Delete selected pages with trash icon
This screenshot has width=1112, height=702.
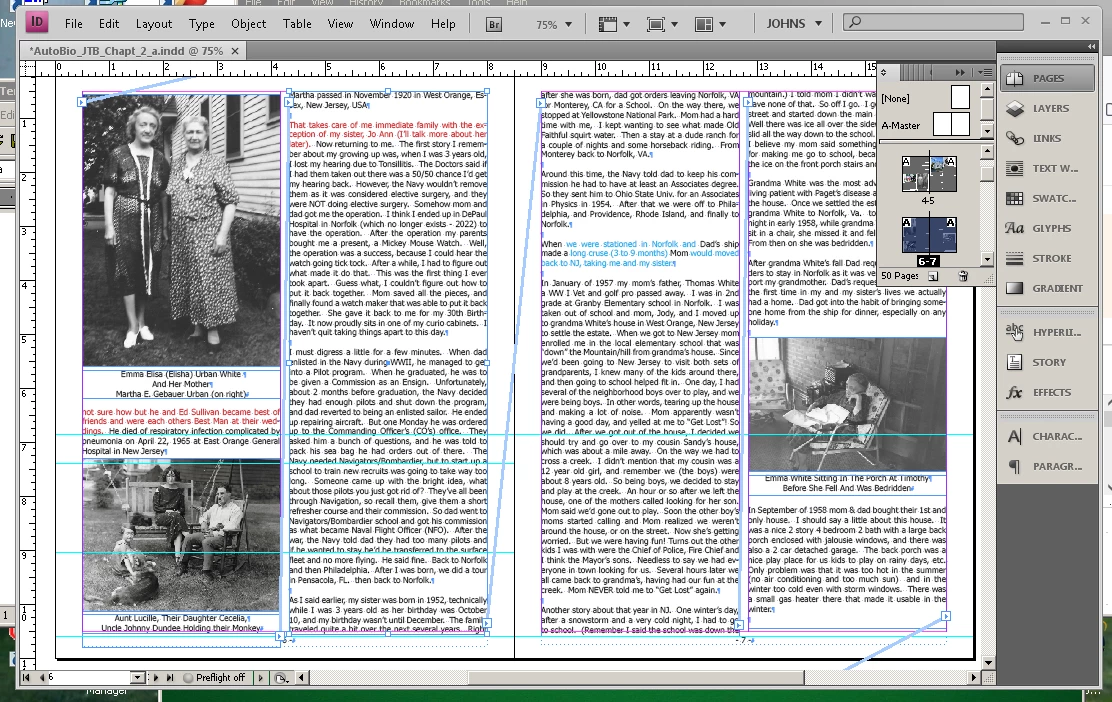(x=963, y=276)
